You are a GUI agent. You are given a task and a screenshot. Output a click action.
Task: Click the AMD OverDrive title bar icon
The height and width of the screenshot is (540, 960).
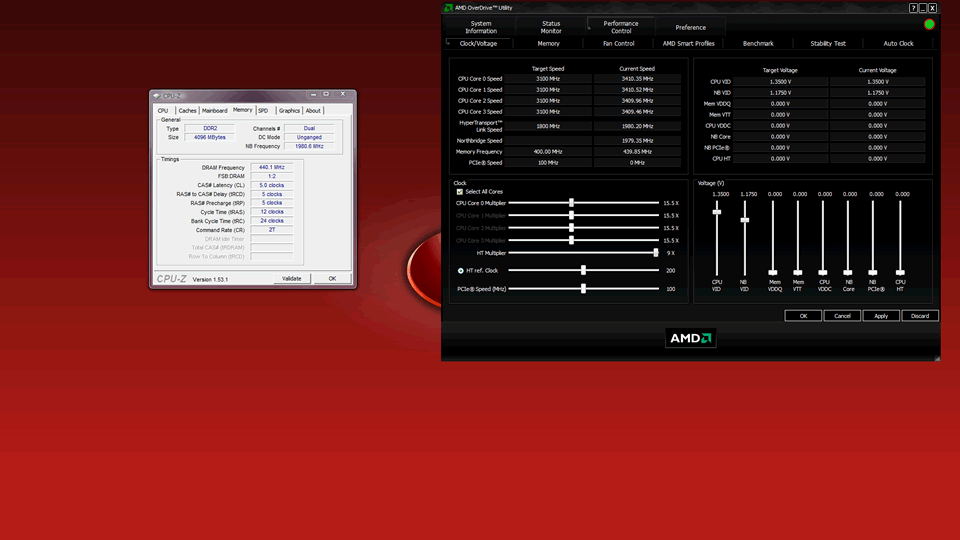click(x=449, y=8)
